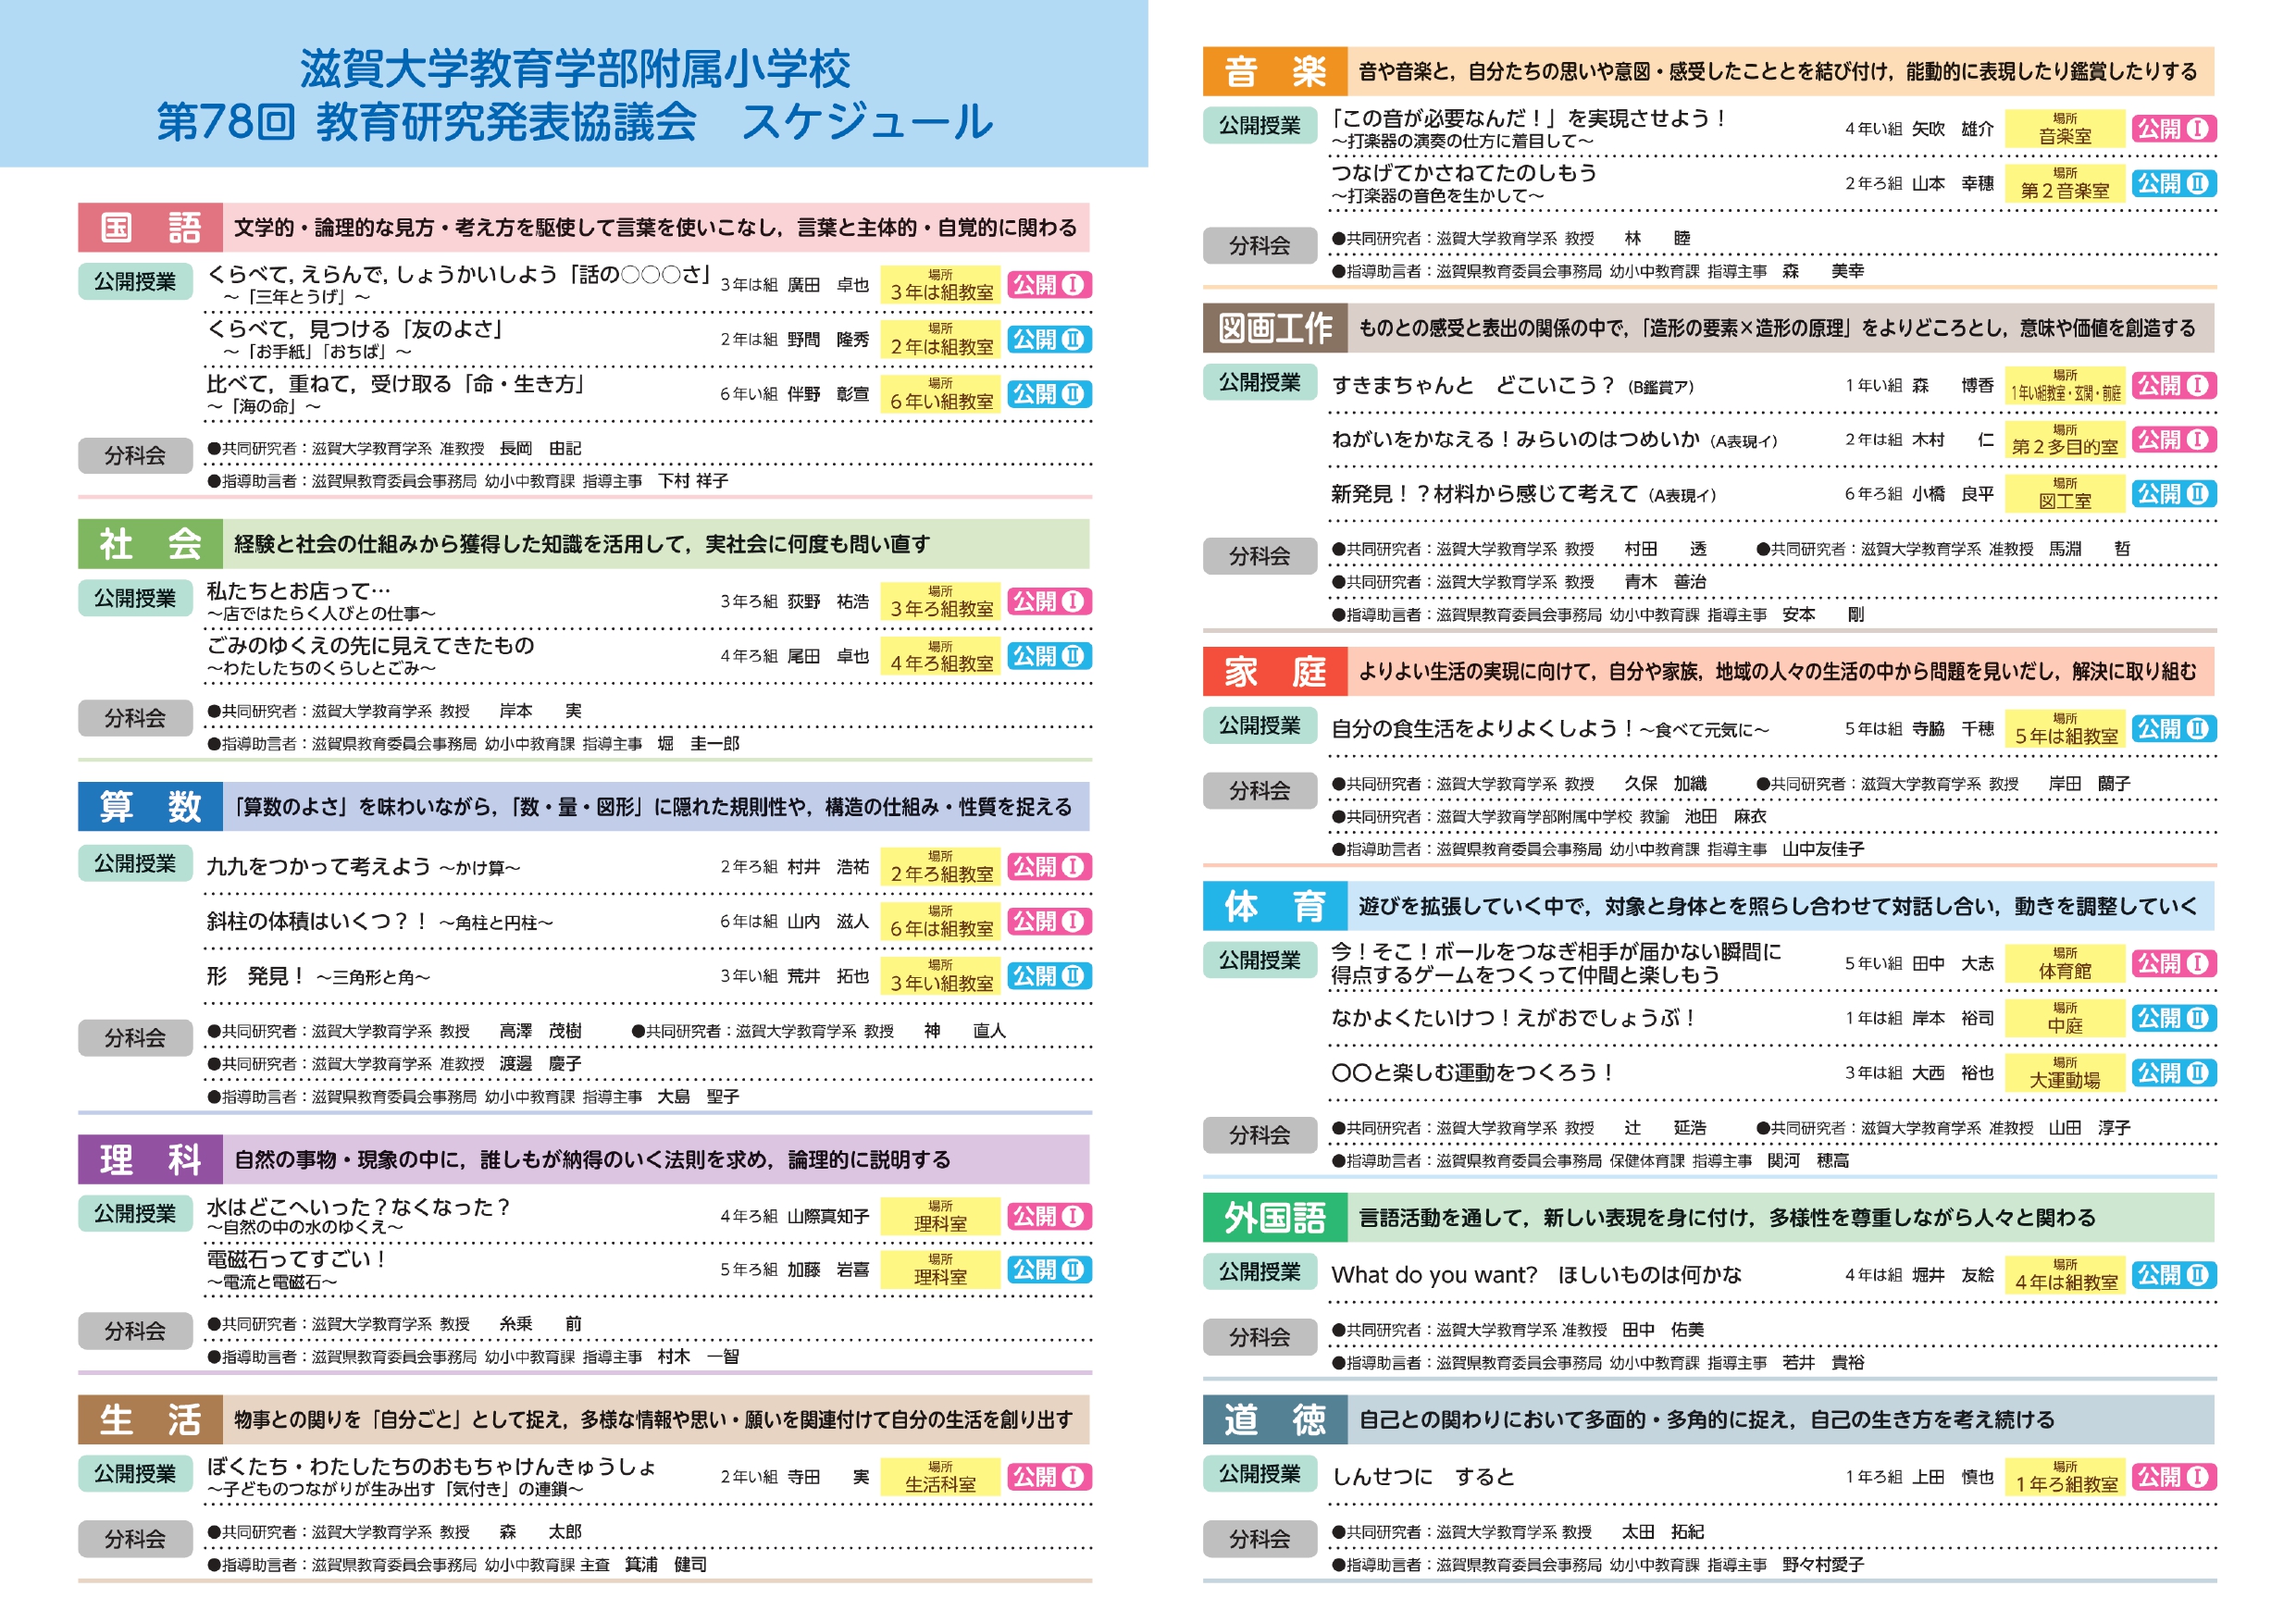The image size is (2296, 1623).
Task: Click the 公開Ⅱ badge in the 尾田 卓也 row
Action: click(1049, 657)
